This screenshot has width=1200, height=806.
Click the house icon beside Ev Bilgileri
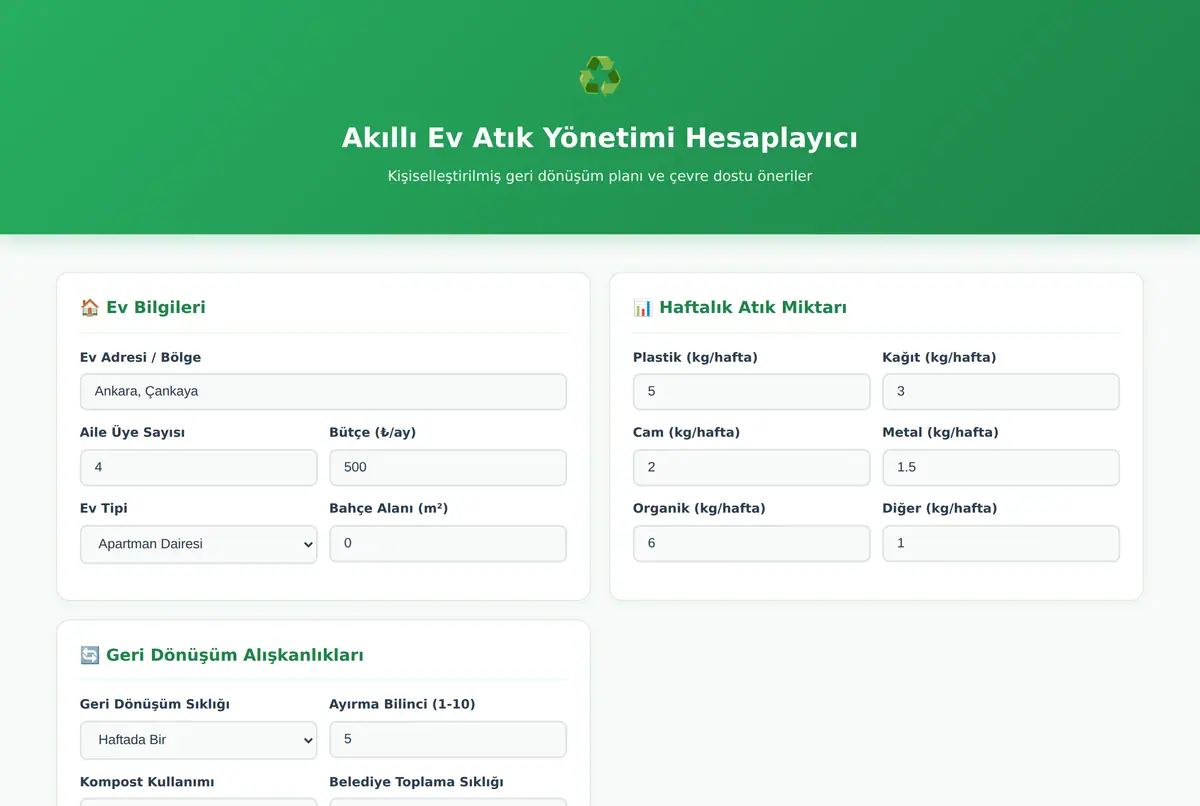click(90, 307)
